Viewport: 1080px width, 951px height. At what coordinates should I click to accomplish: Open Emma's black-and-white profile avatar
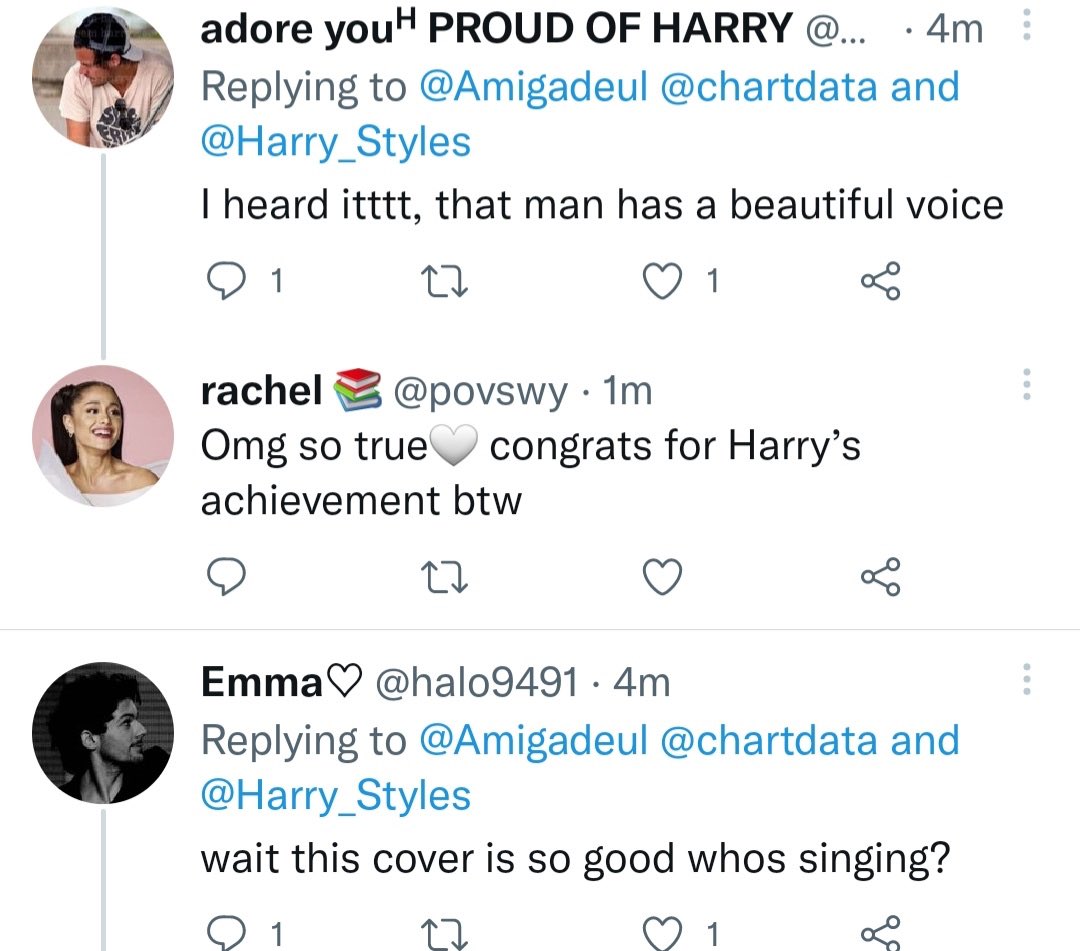click(x=103, y=733)
